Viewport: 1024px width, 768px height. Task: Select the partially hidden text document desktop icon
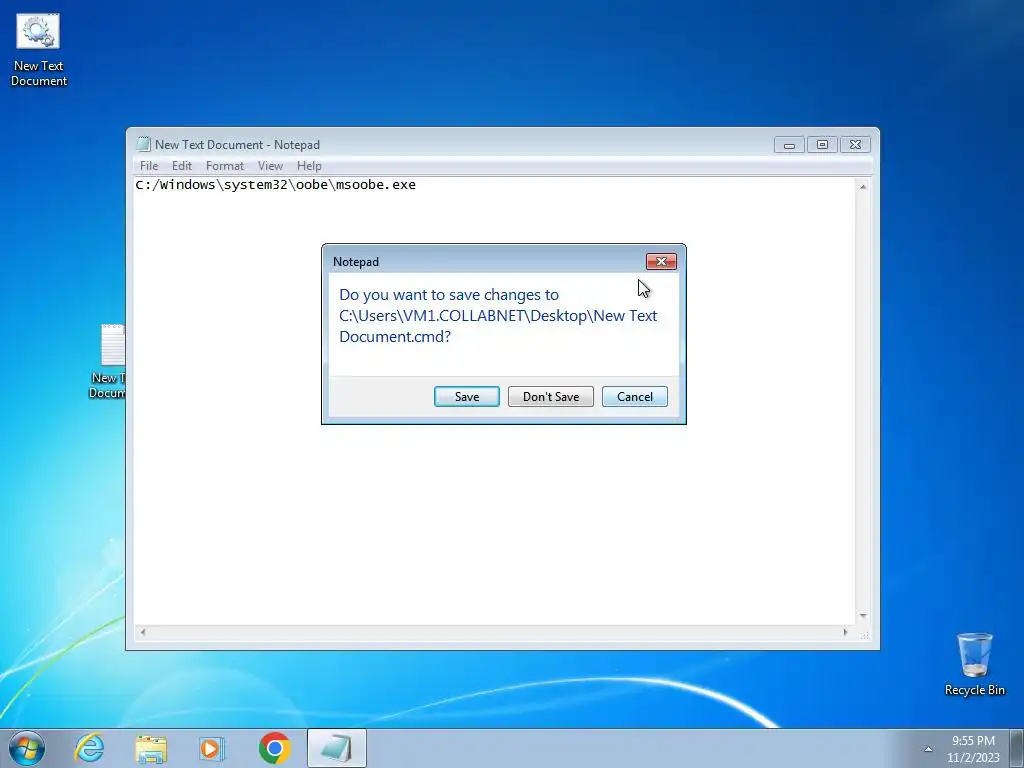click(108, 361)
